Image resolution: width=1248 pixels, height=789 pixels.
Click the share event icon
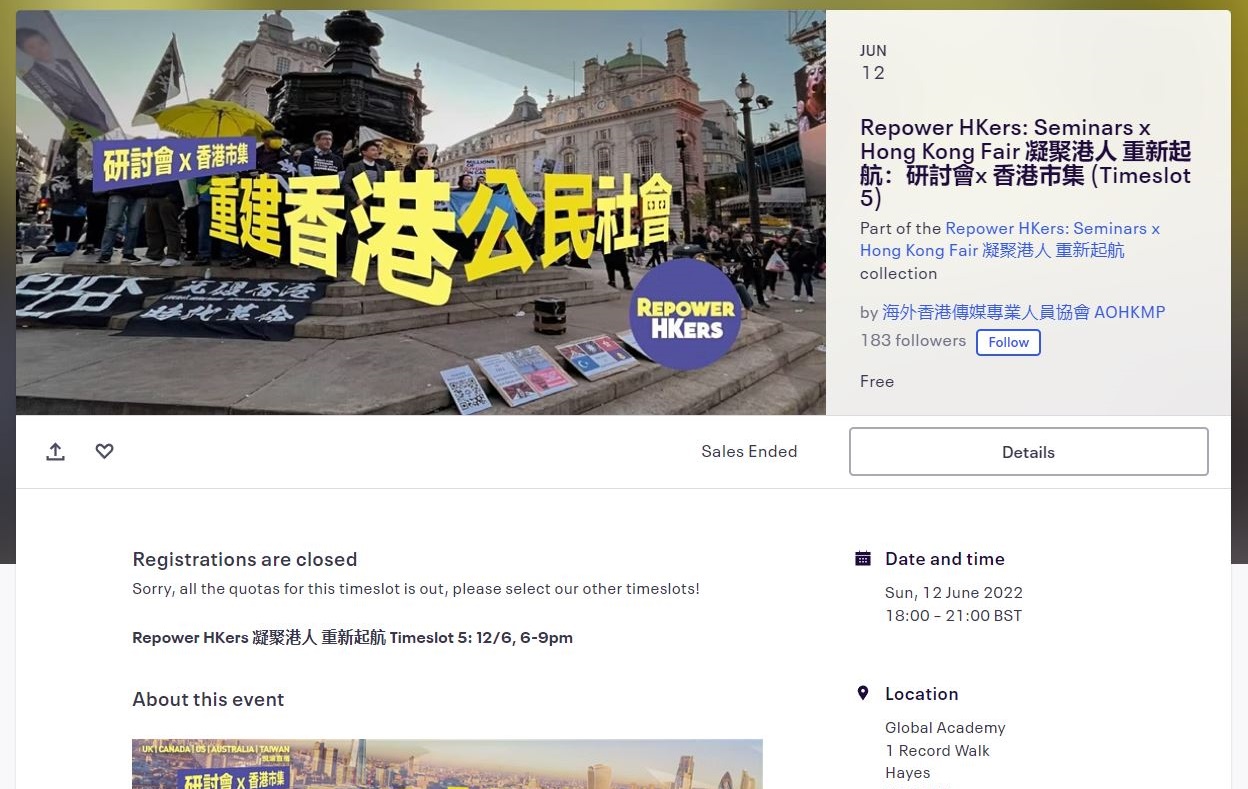56,452
